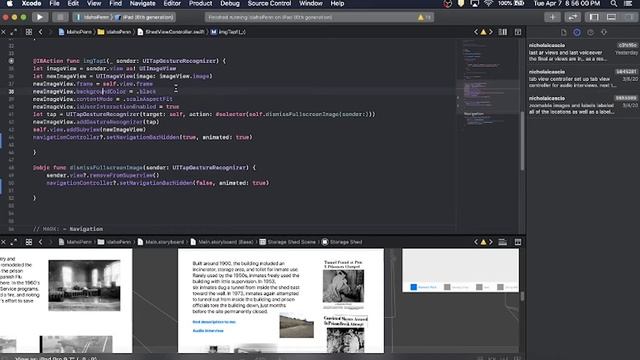Open the Debug menu
The image size is (640, 360).
(230, 3)
